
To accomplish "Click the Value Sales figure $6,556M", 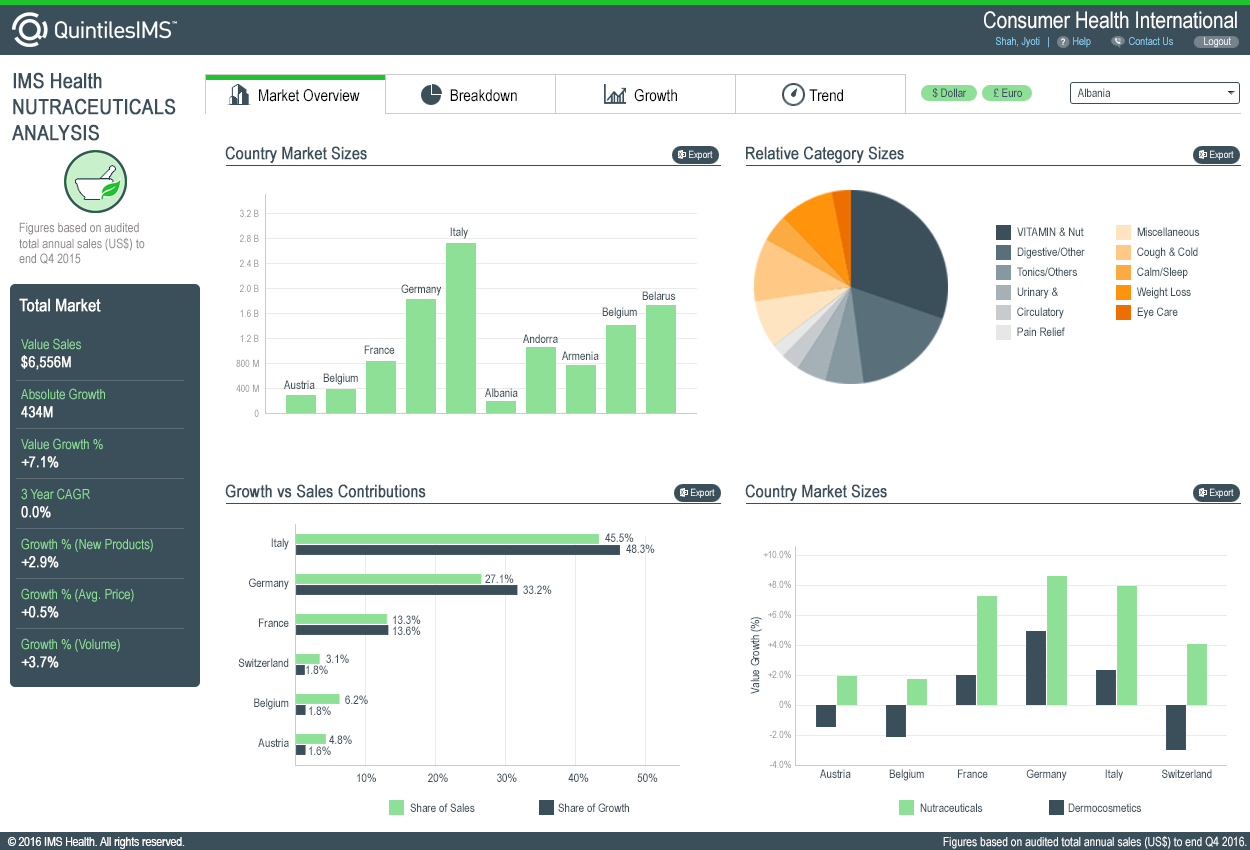I will click(46, 363).
